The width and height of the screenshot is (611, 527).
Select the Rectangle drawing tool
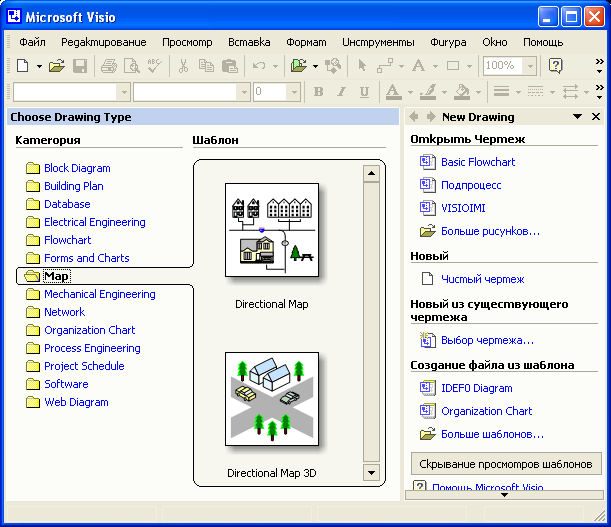[x=453, y=65]
